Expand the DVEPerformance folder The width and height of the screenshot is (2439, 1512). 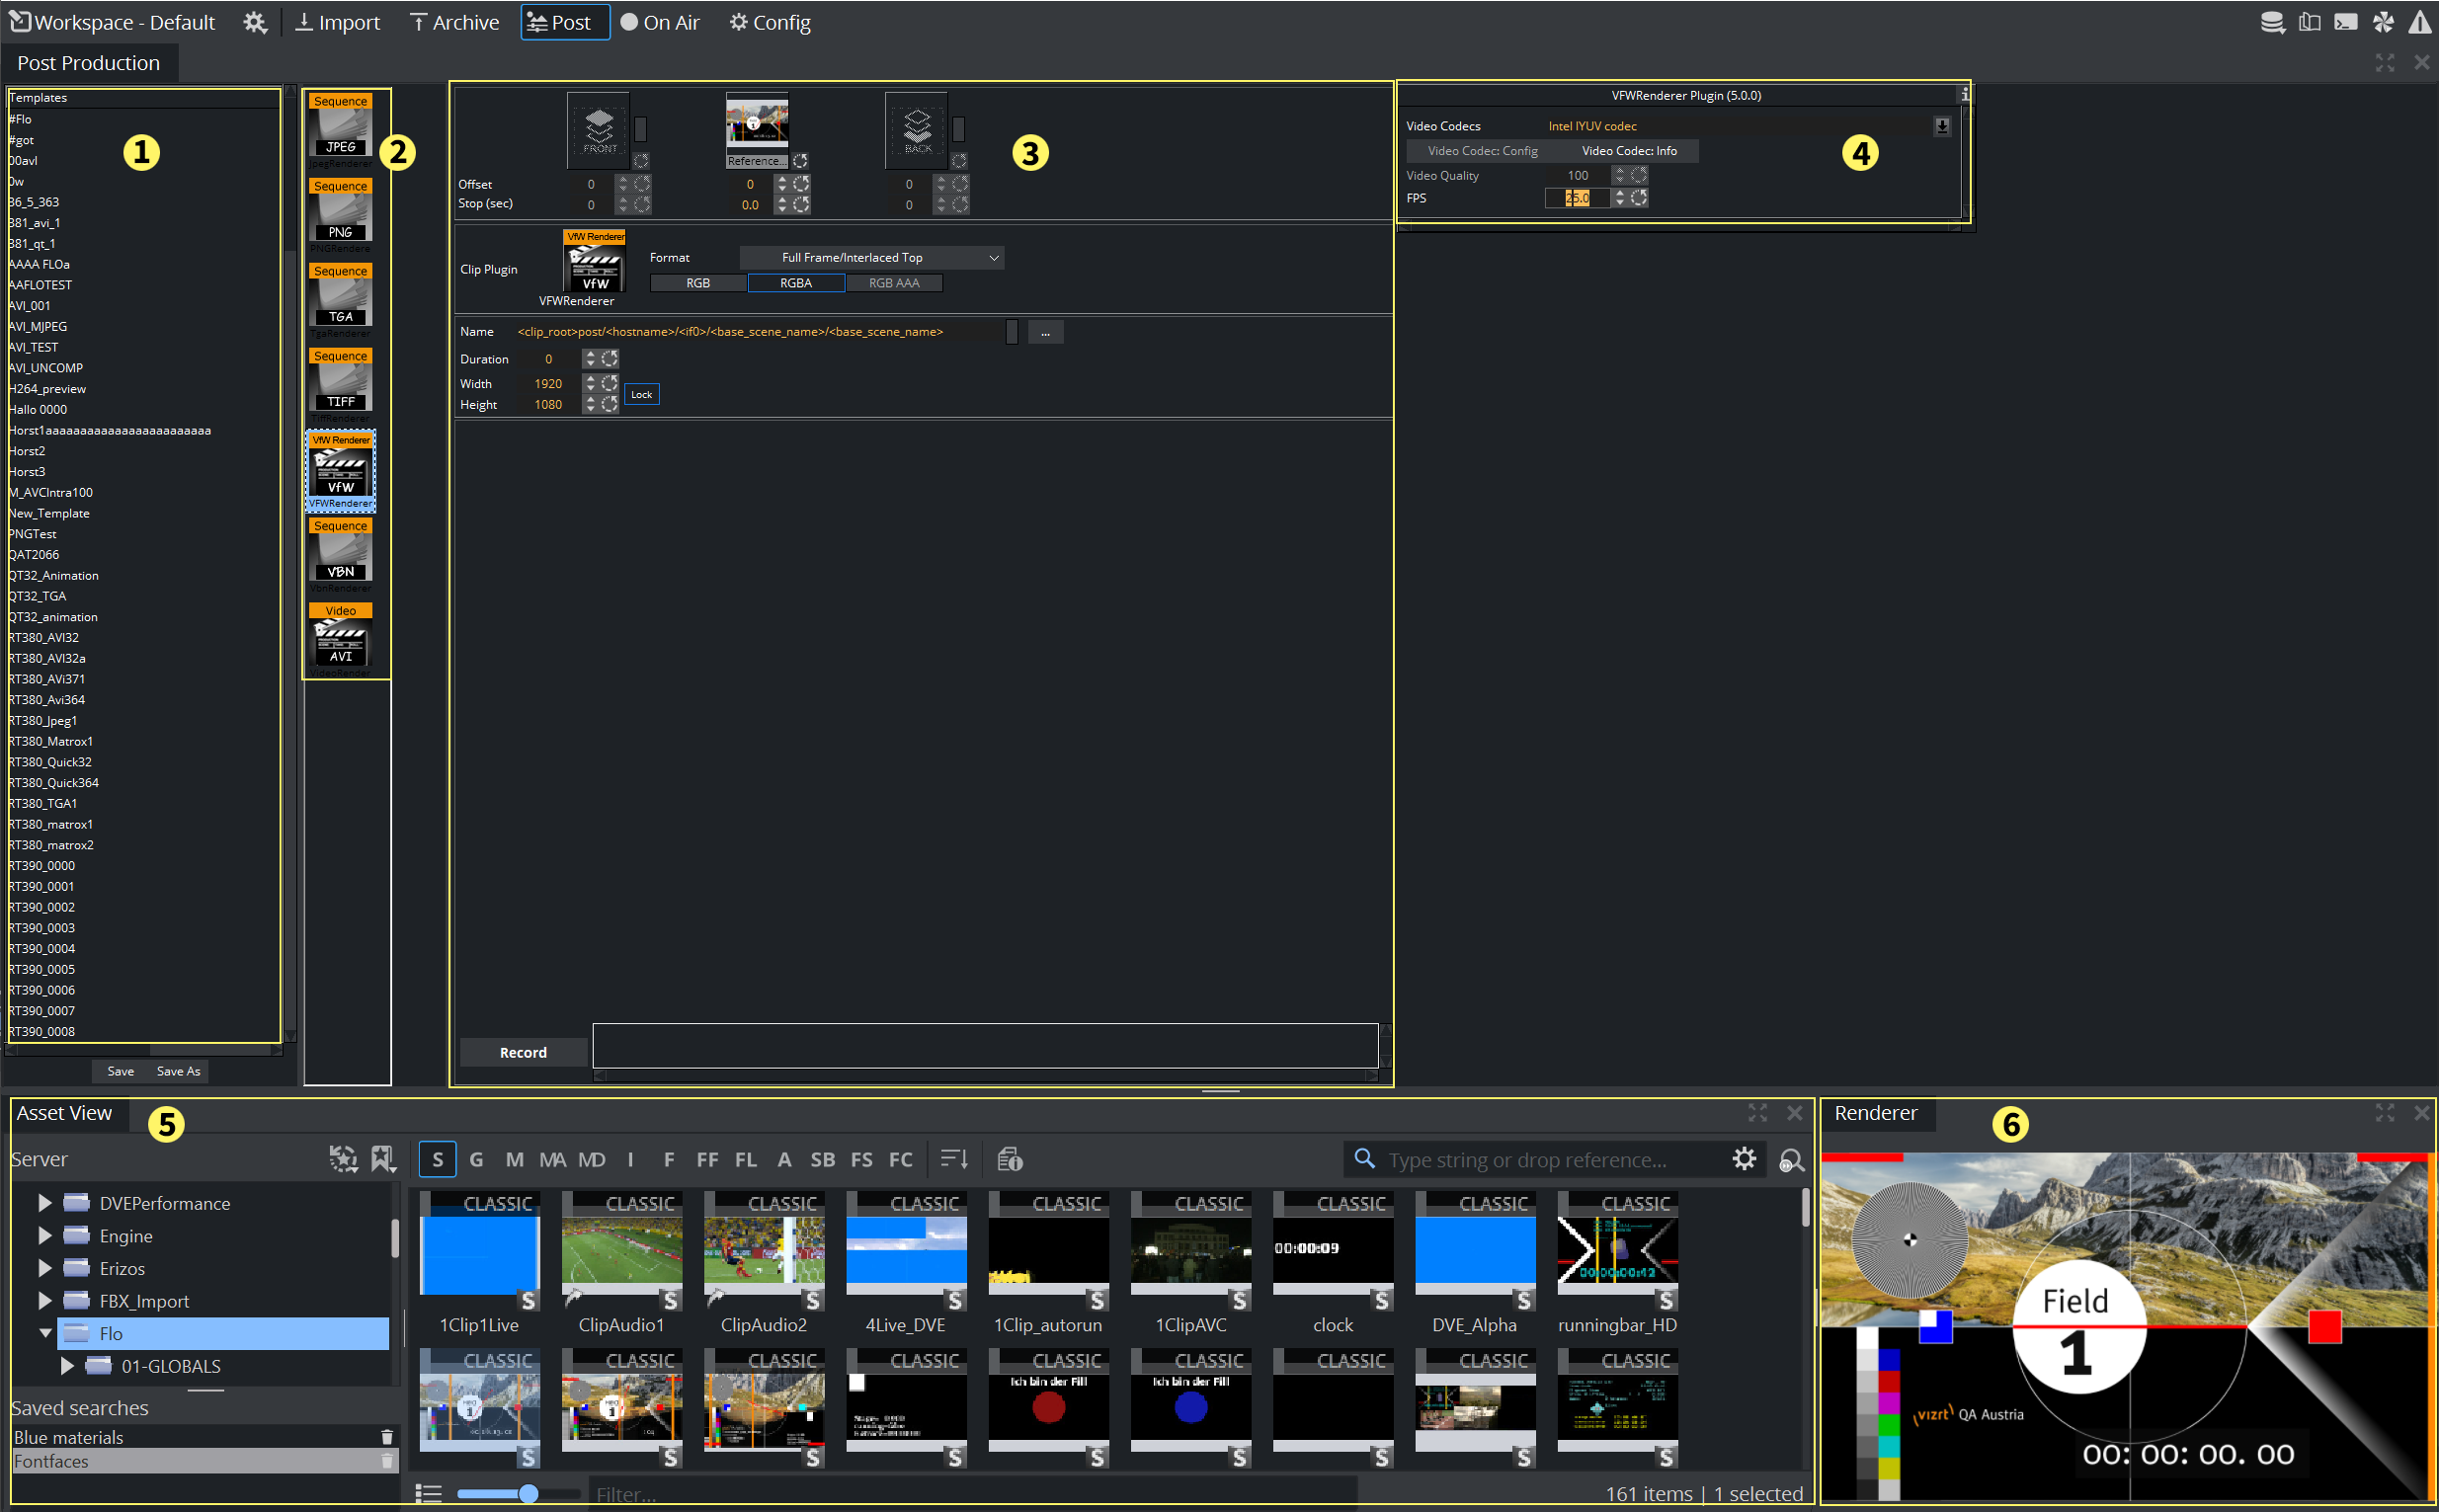pyautogui.click(x=44, y=1203)
